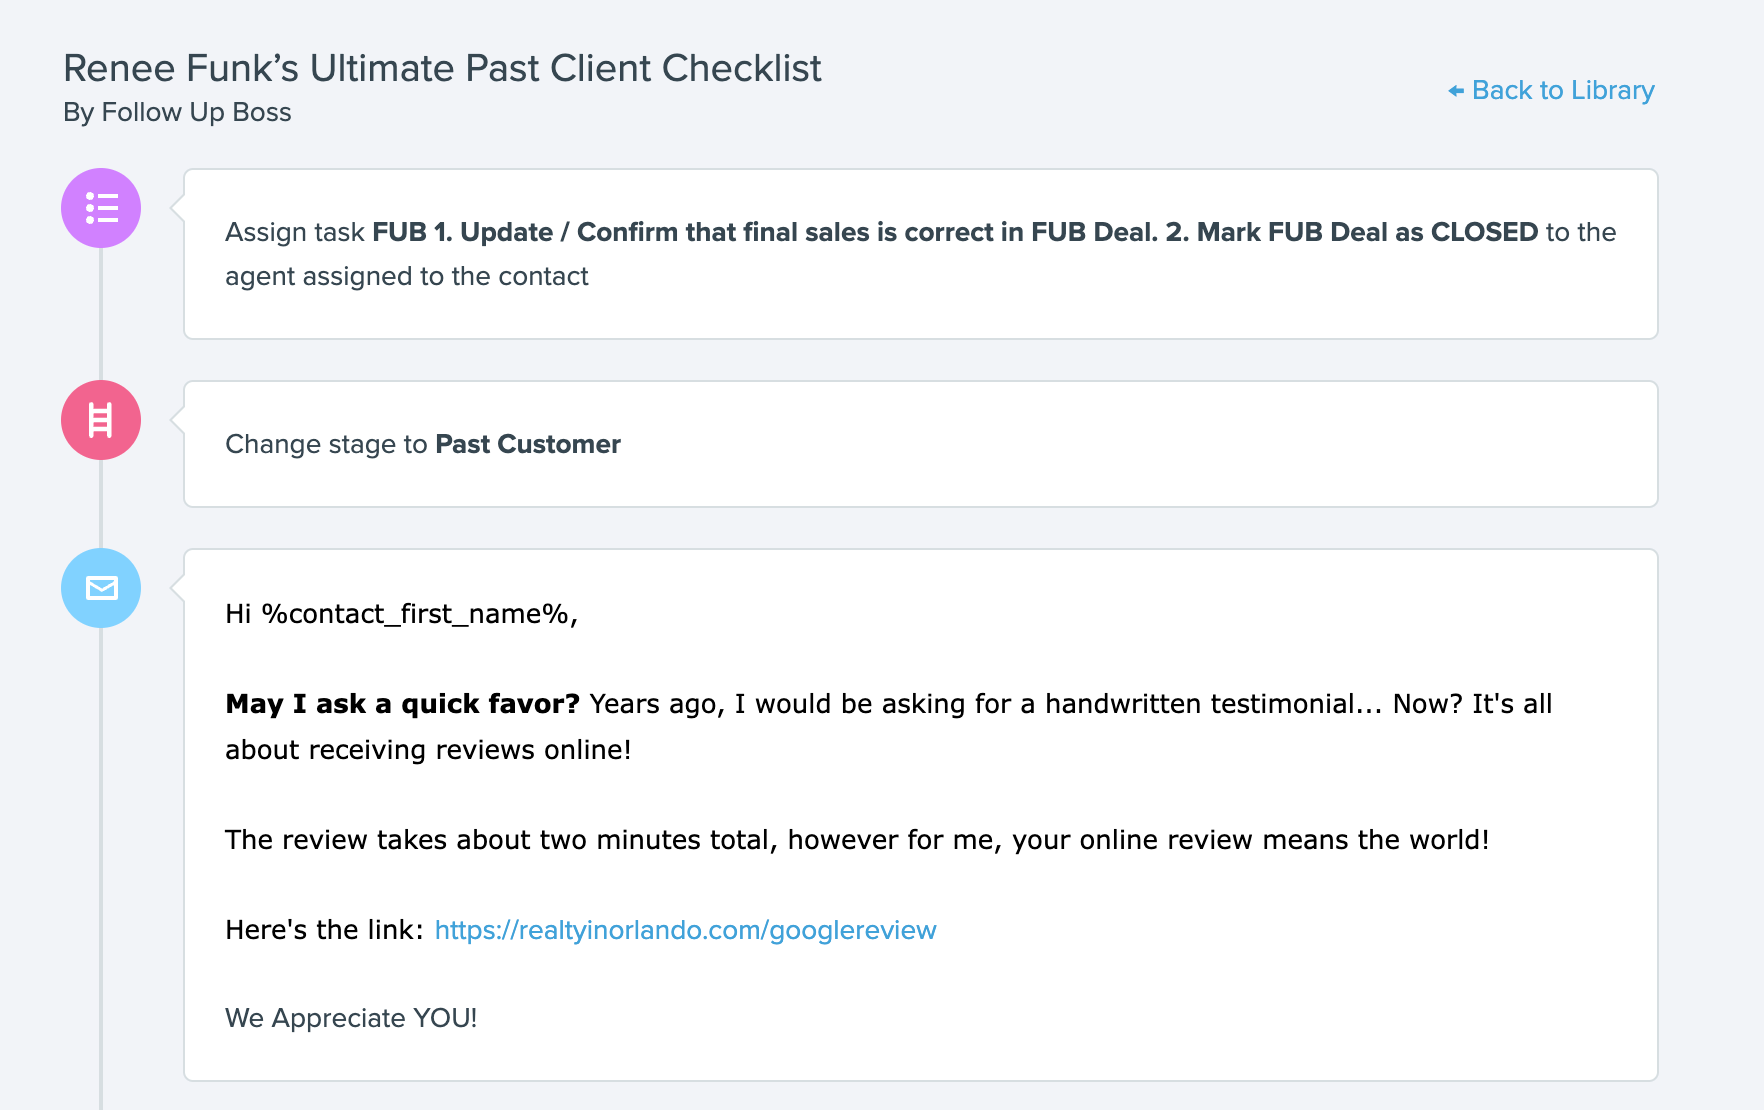This screenshot has height=1110, width=1764.
Task: Click the agent assigned to the contact text
Action: 407,276
